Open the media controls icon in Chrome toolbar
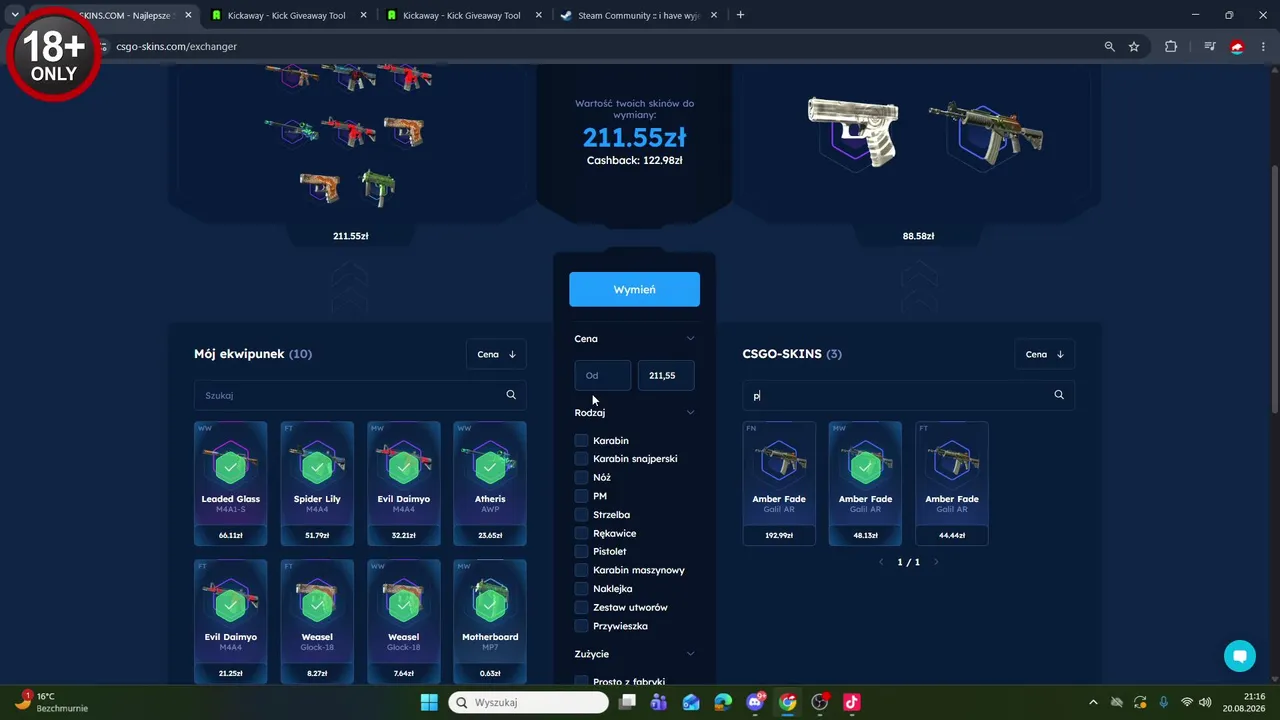Viewport: 1280px width, 720px height. point(1209,46)
